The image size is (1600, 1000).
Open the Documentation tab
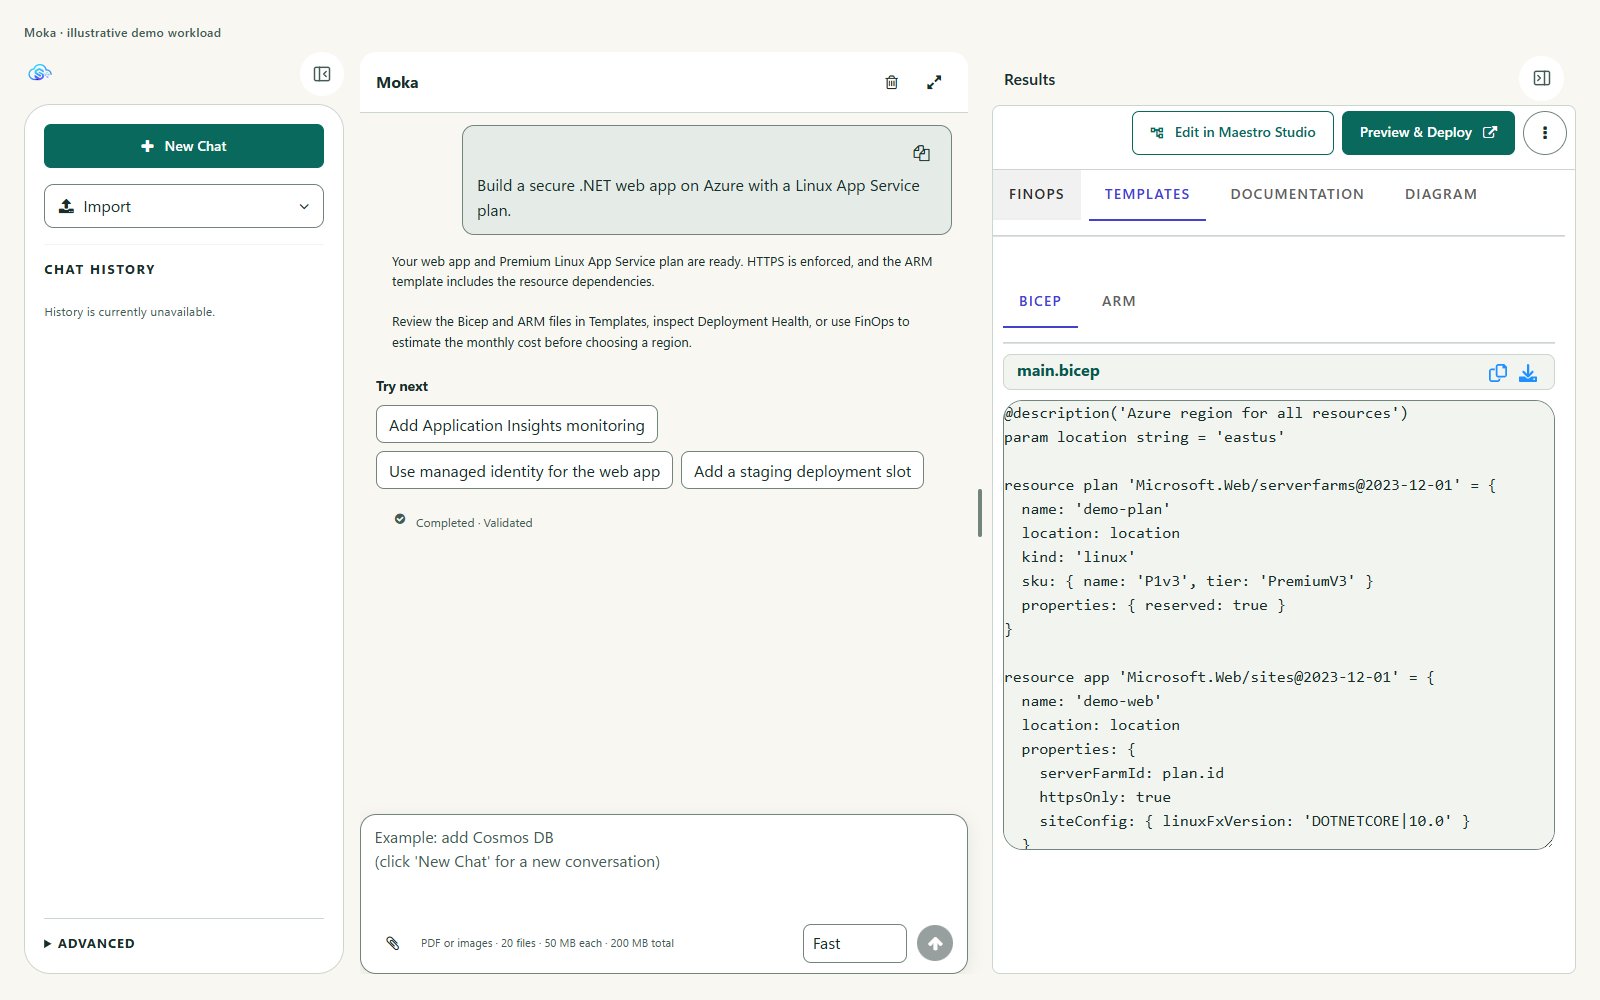pyautogui.click(x=1297, y=194)
